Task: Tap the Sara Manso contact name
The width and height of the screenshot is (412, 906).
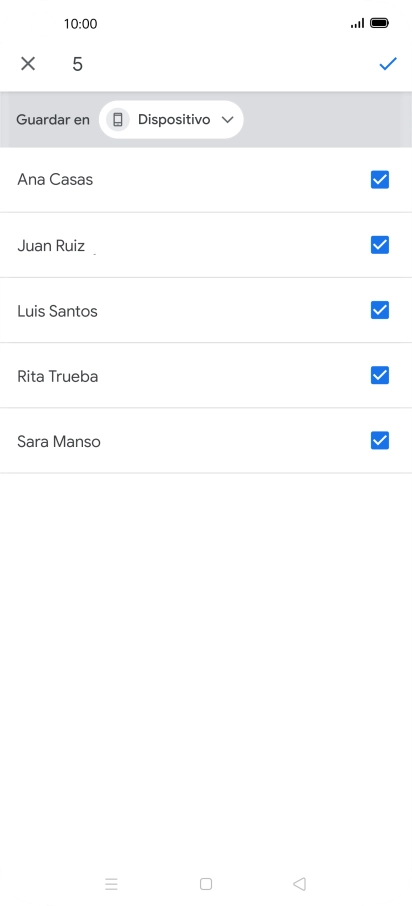Action: (x=59, y=441)
